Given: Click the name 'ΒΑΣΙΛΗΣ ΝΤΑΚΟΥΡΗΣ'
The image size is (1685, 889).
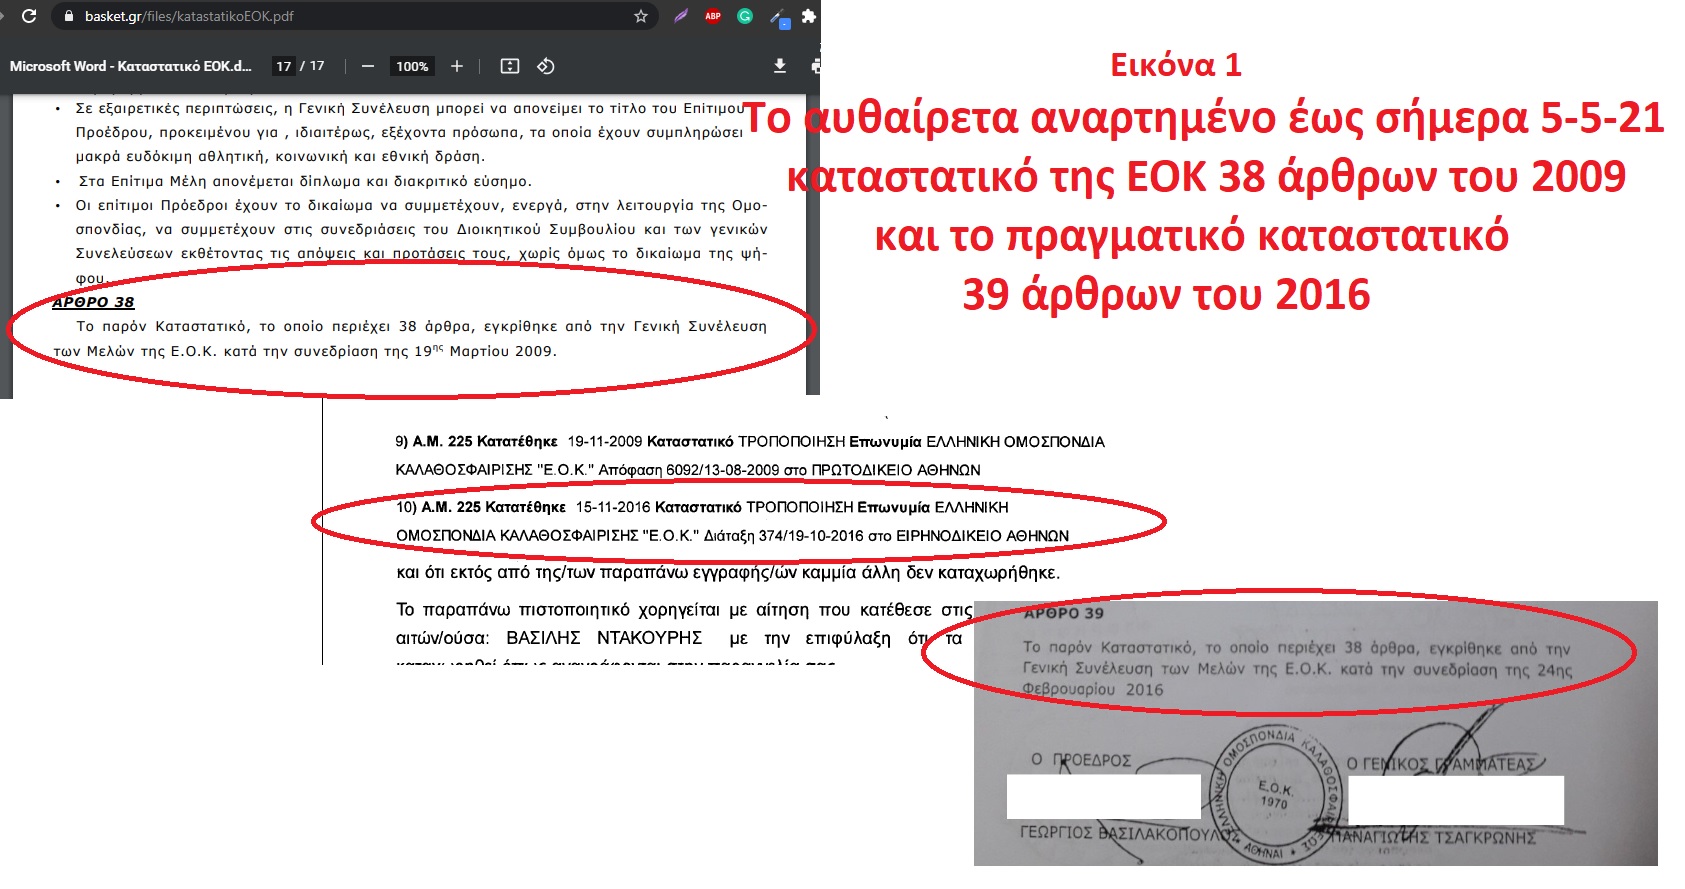Looking at the screenshot, I should click(x=604, y=638).
